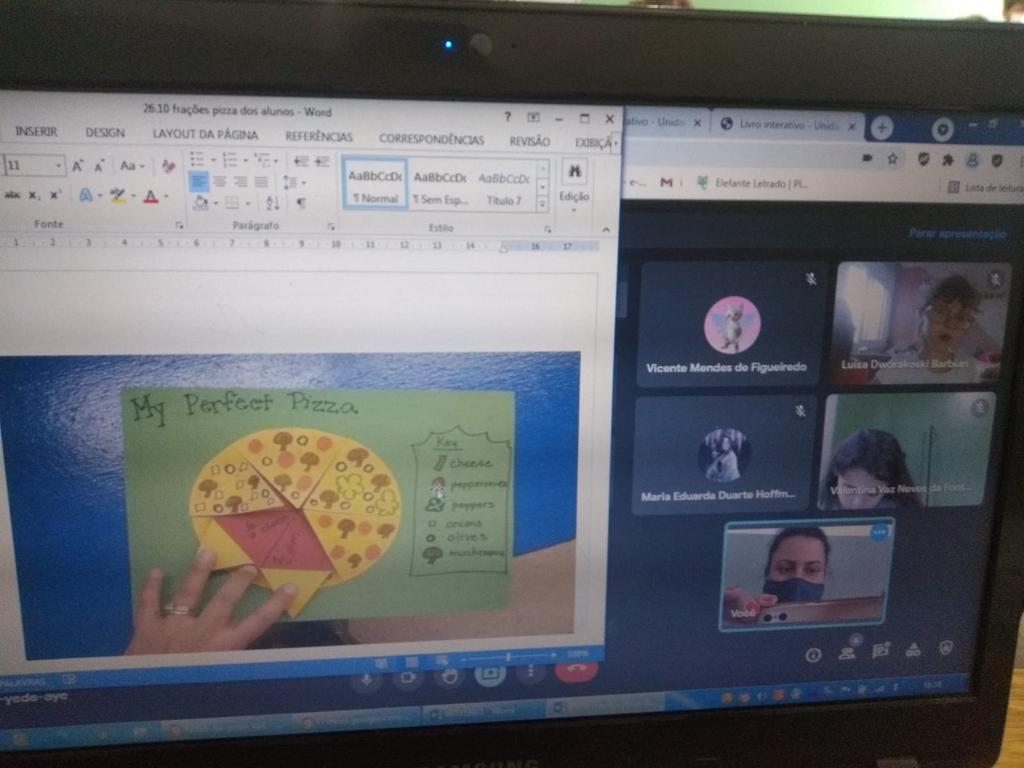The height and width of the screenshot is (768, 1024).
Task: Click the Edição find binoculars icon
Action: (x=575, y=173)
